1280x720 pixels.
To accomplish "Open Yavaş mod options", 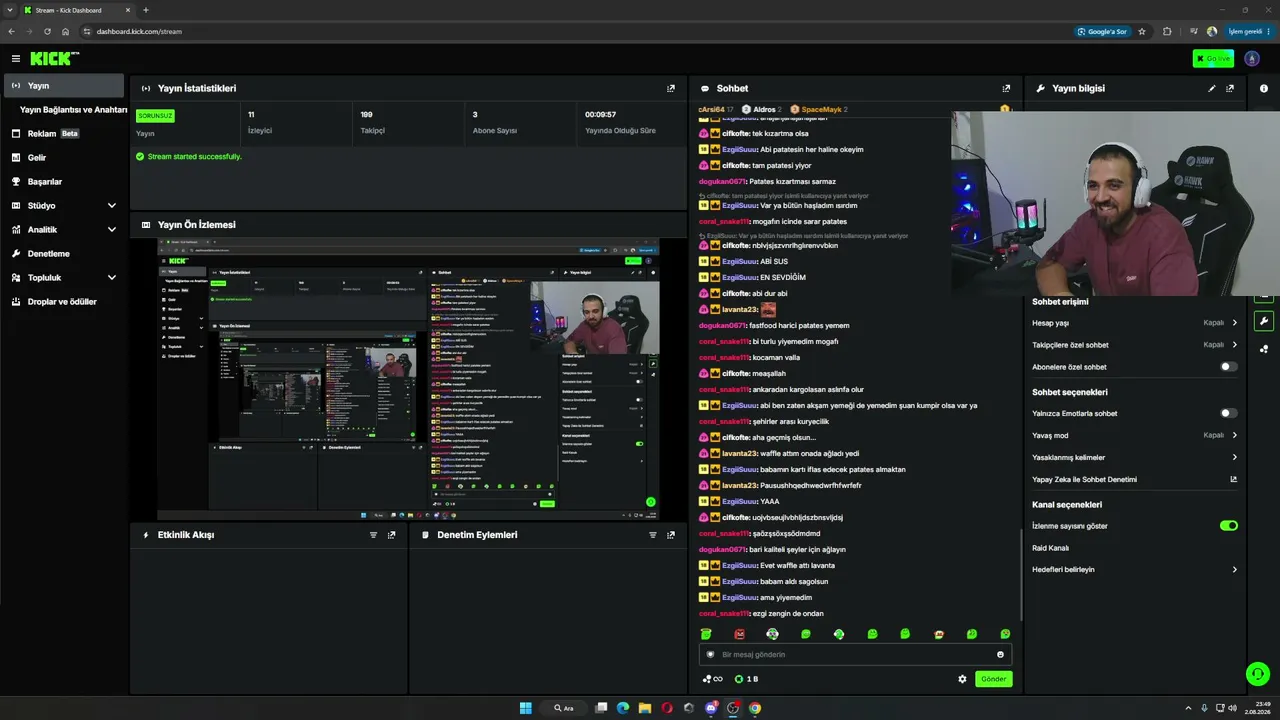I will click(1235, 435).
